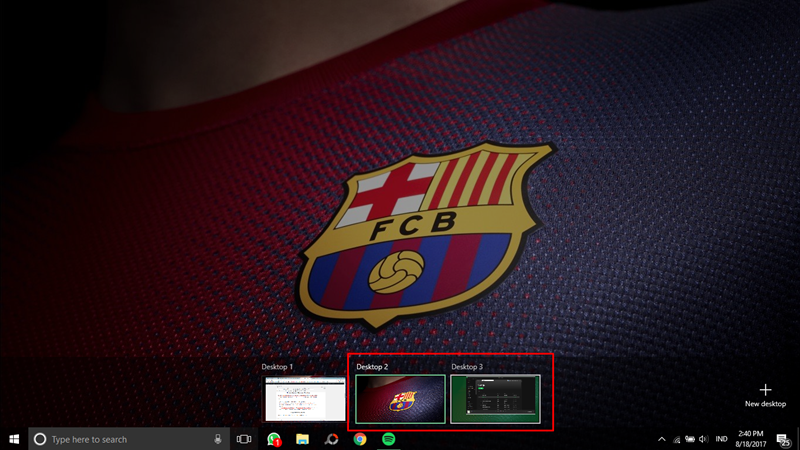Switch to Desktop 1 thumbnail
This screenshot has width=800, height=450.
coord(304,398)
